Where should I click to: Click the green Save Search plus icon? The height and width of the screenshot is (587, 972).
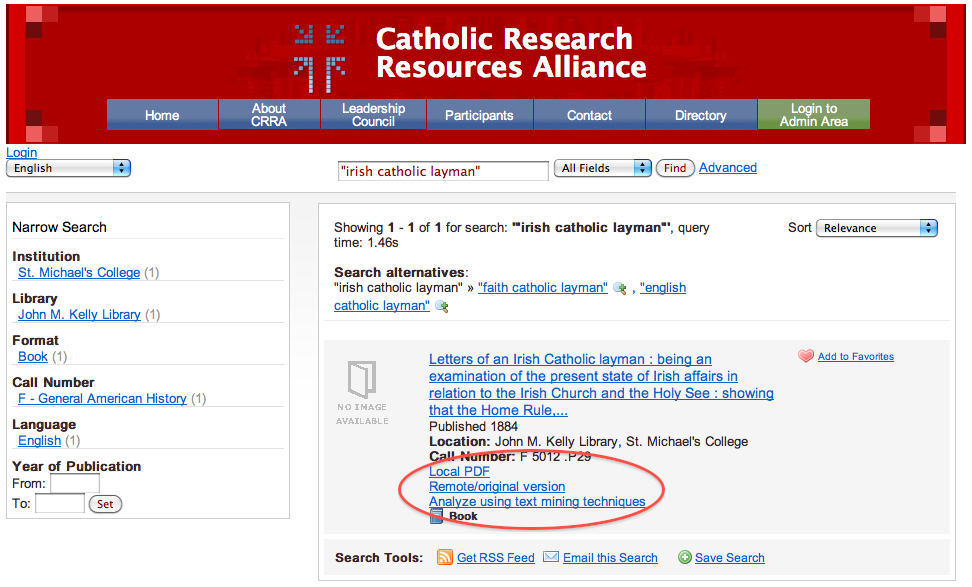coord(685,557)
